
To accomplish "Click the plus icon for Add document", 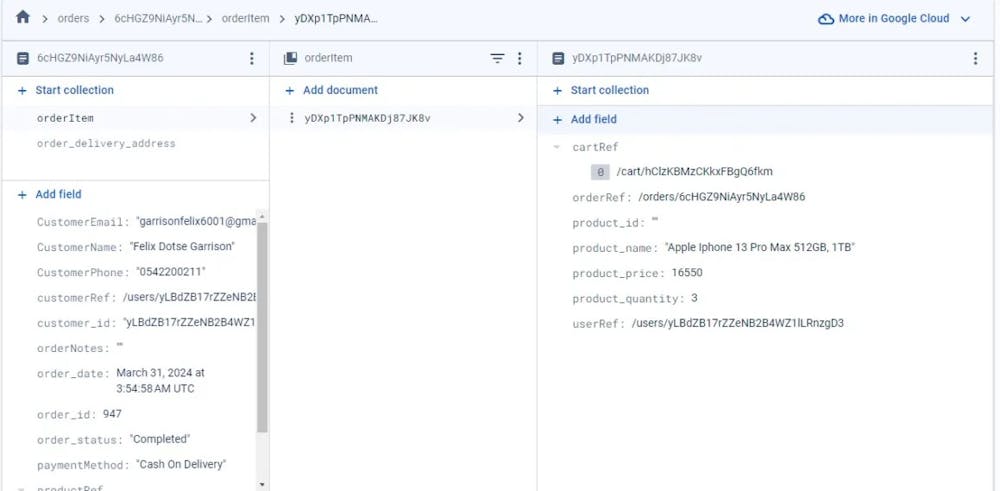I will point(290,90).
